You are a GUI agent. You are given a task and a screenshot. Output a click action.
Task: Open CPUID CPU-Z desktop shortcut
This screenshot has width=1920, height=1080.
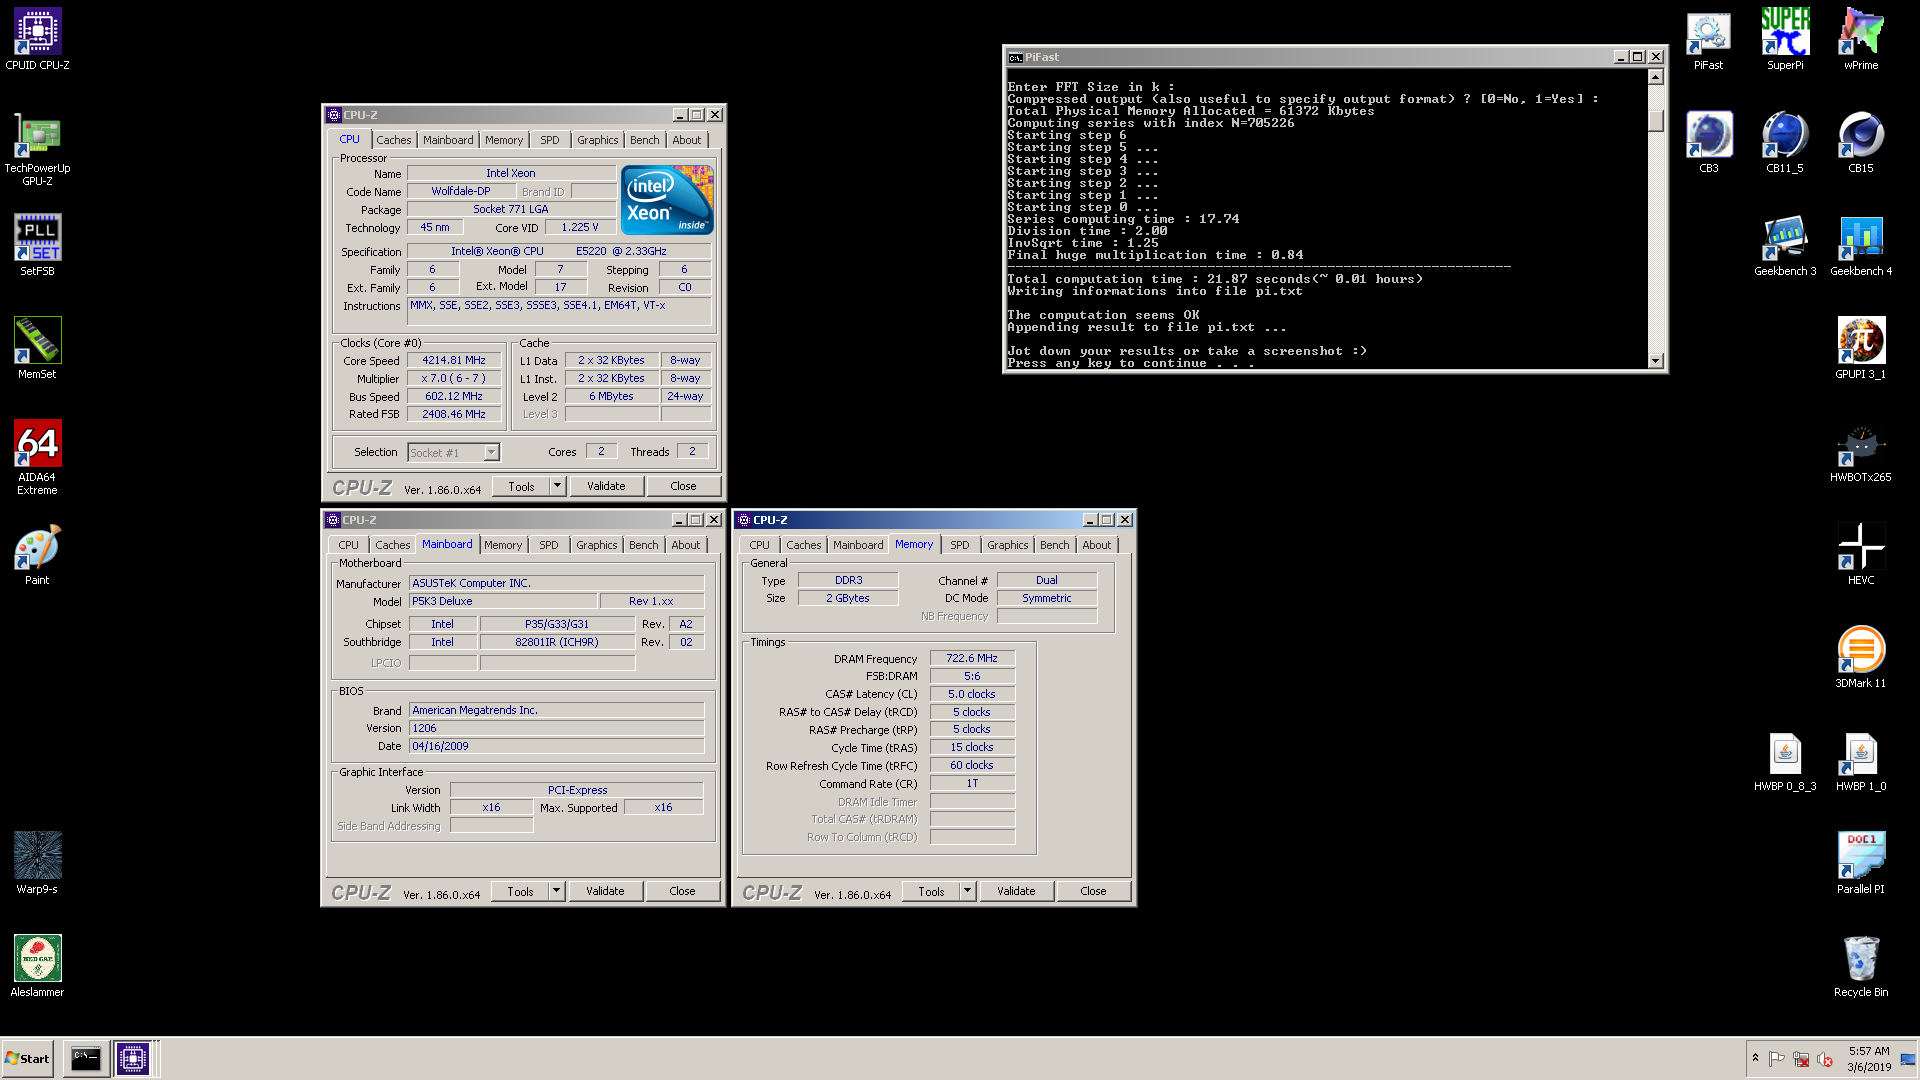click(37, 40)
